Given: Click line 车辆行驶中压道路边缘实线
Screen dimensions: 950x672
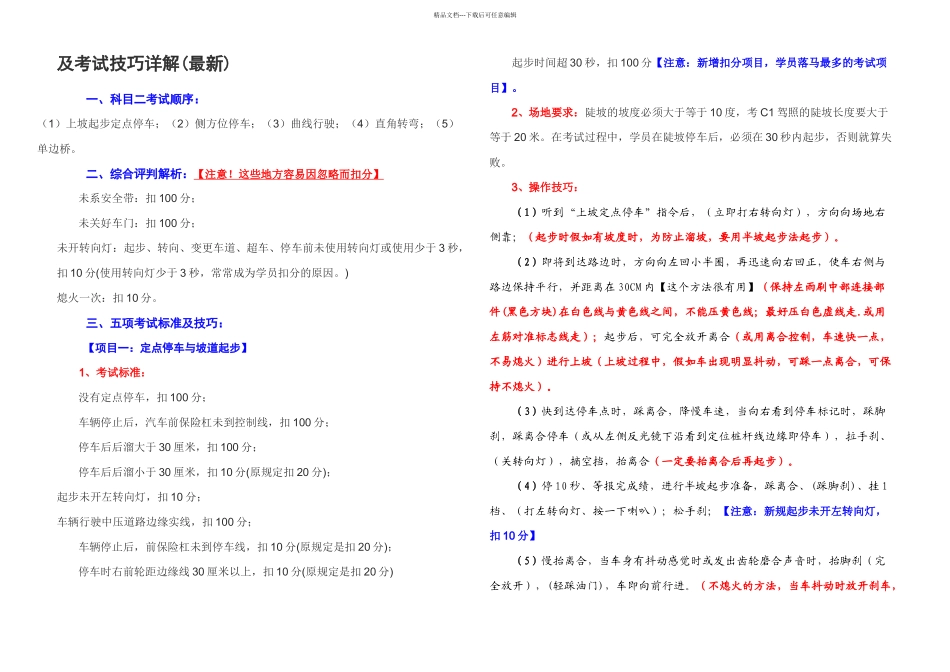Looking at the screenshot, I should [x=154, y=522].
